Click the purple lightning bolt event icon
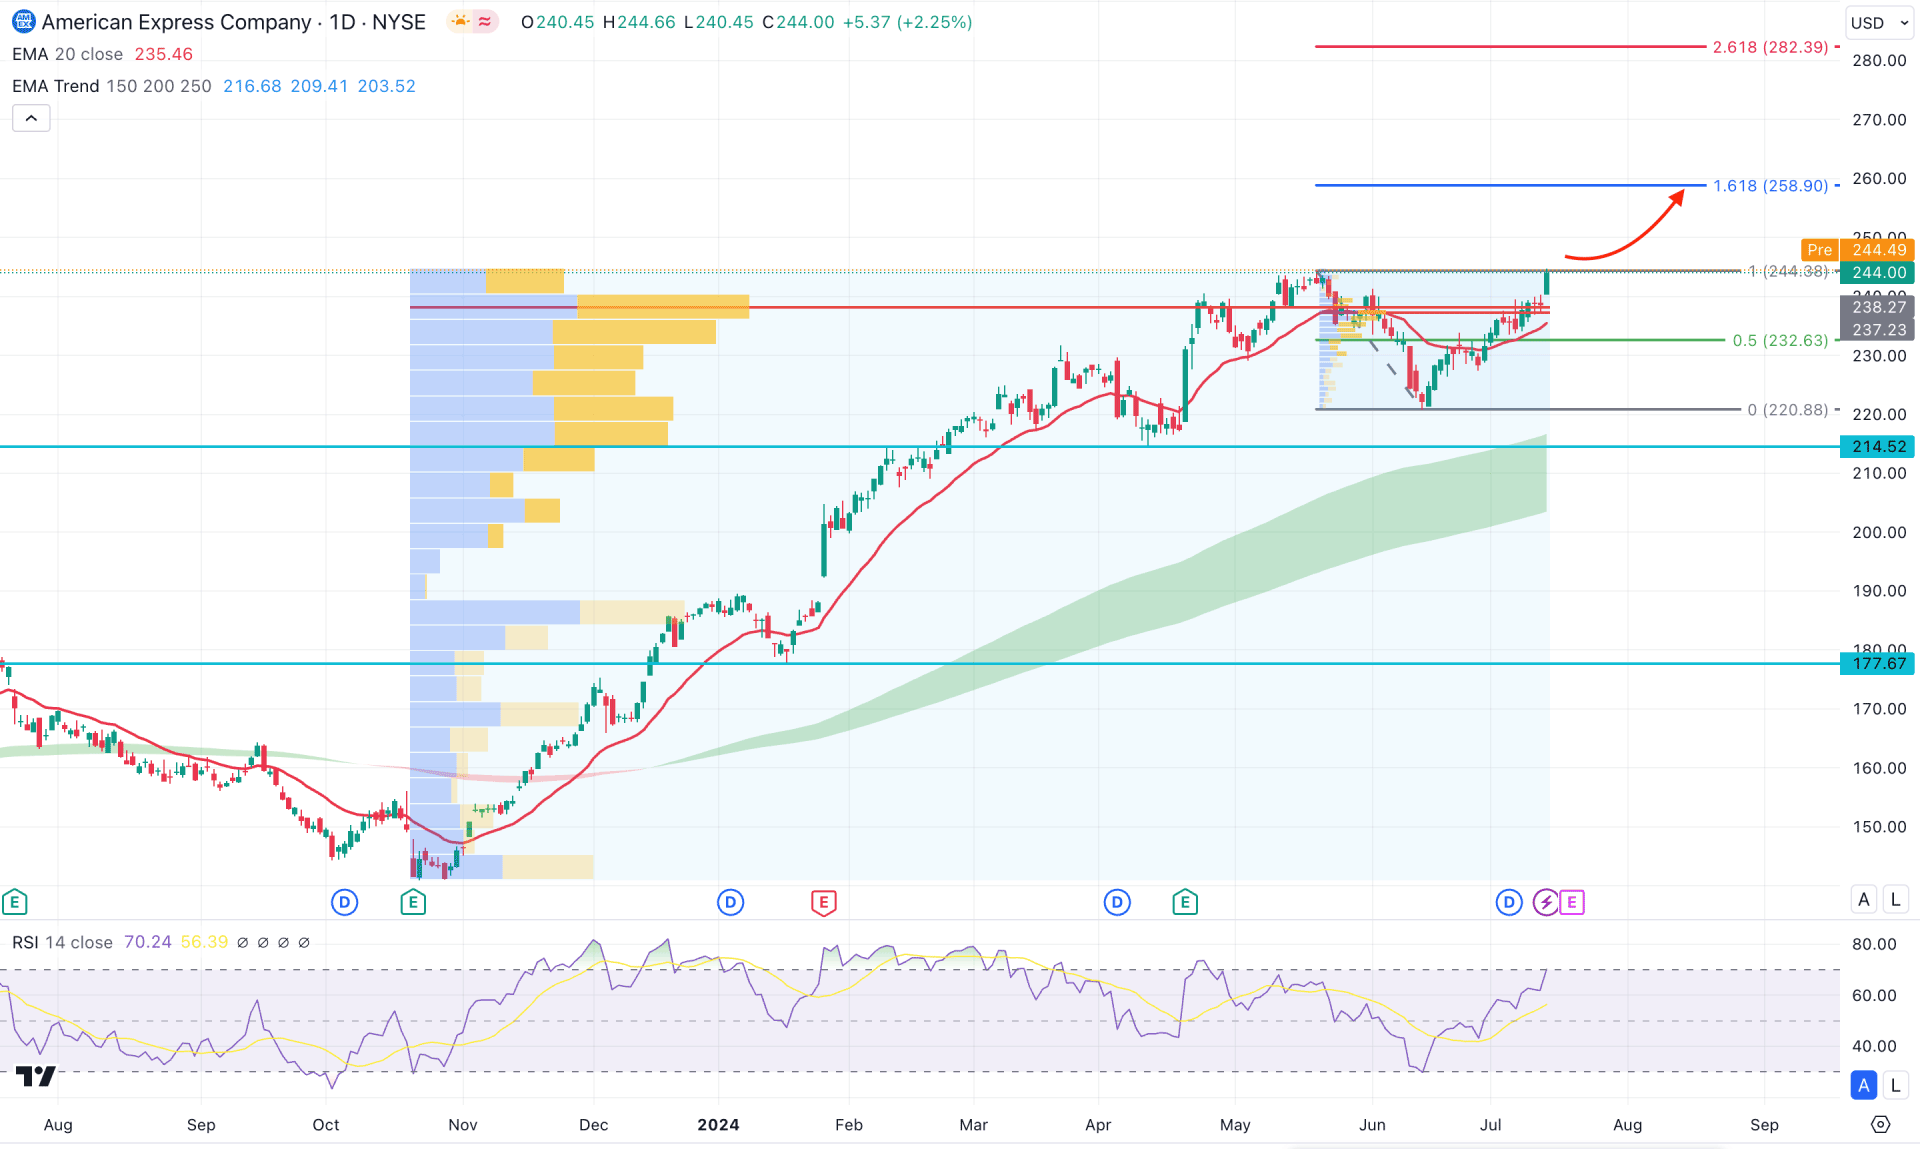 click(1546, 903)
